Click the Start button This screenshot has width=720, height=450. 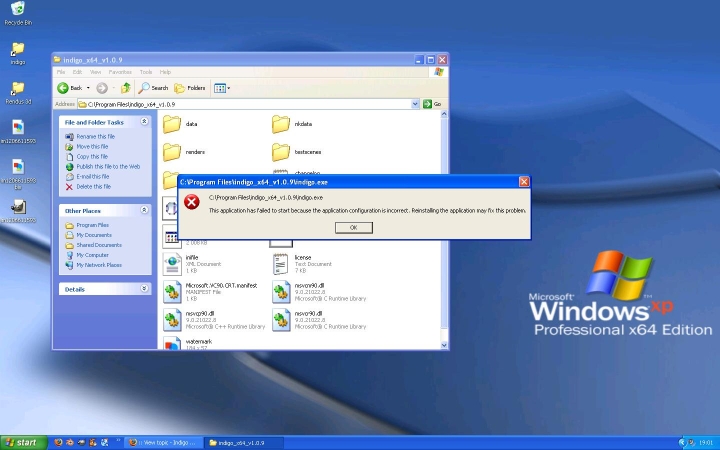23,443
